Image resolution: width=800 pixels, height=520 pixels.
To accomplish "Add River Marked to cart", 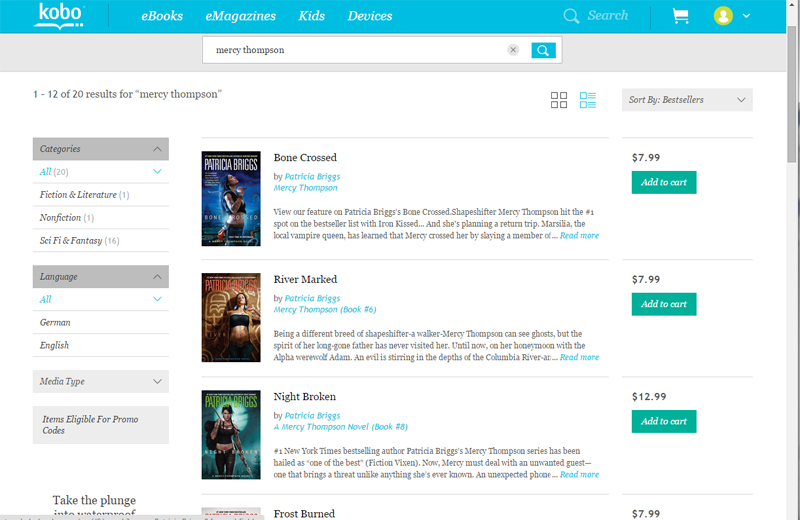I will click(x=664, y=304).
